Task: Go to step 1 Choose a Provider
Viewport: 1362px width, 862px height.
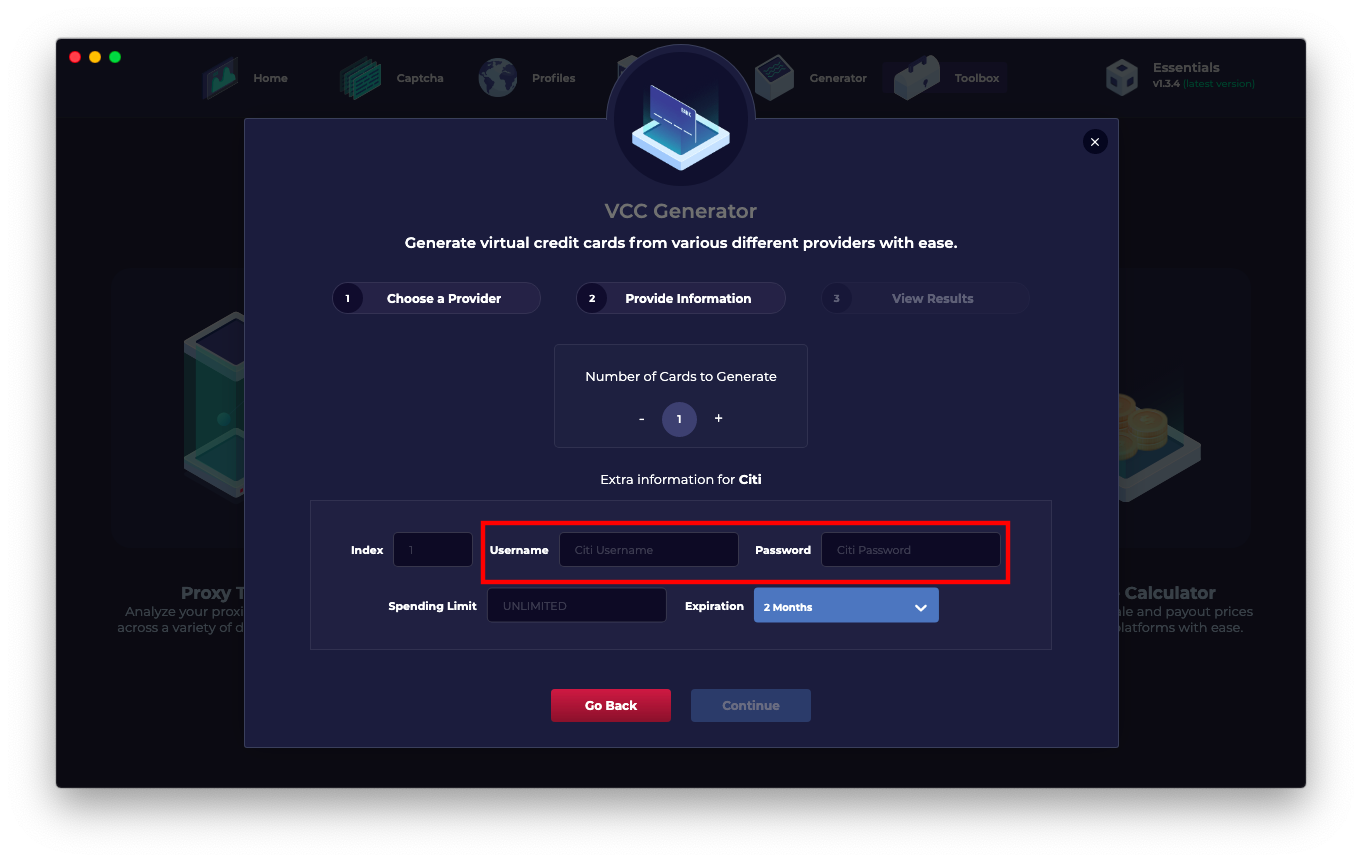Action: 436,298
